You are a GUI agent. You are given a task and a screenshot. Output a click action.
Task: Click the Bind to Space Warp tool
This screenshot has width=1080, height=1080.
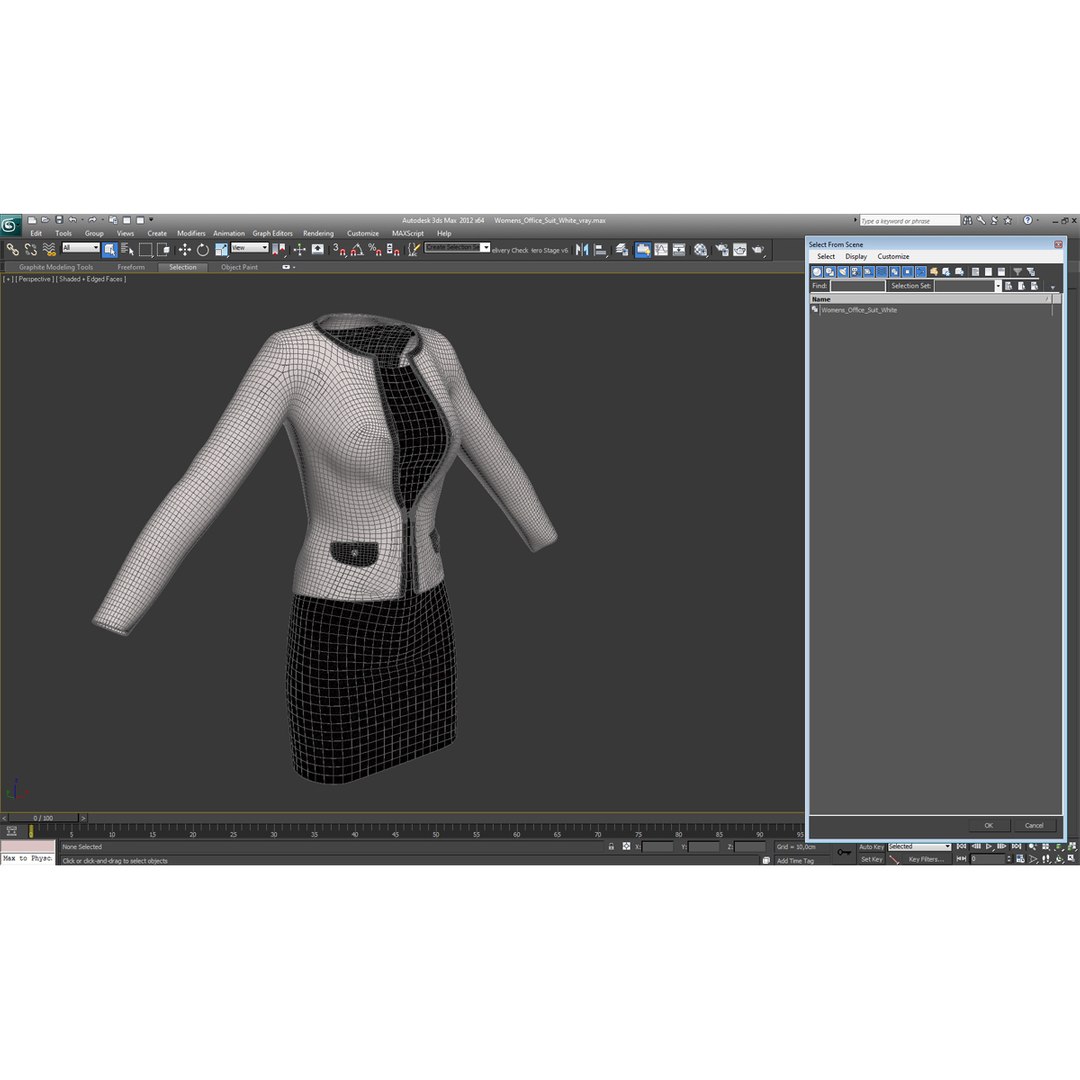click(x=50, y=249)
